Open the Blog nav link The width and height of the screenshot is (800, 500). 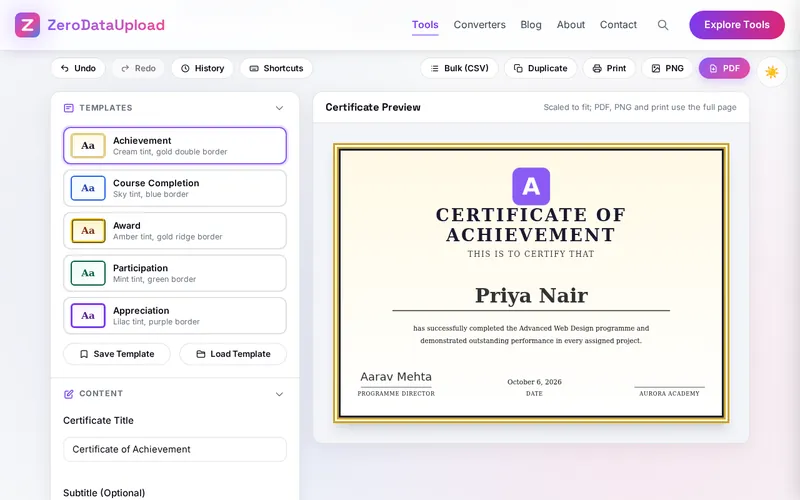(x=531, y=25)
